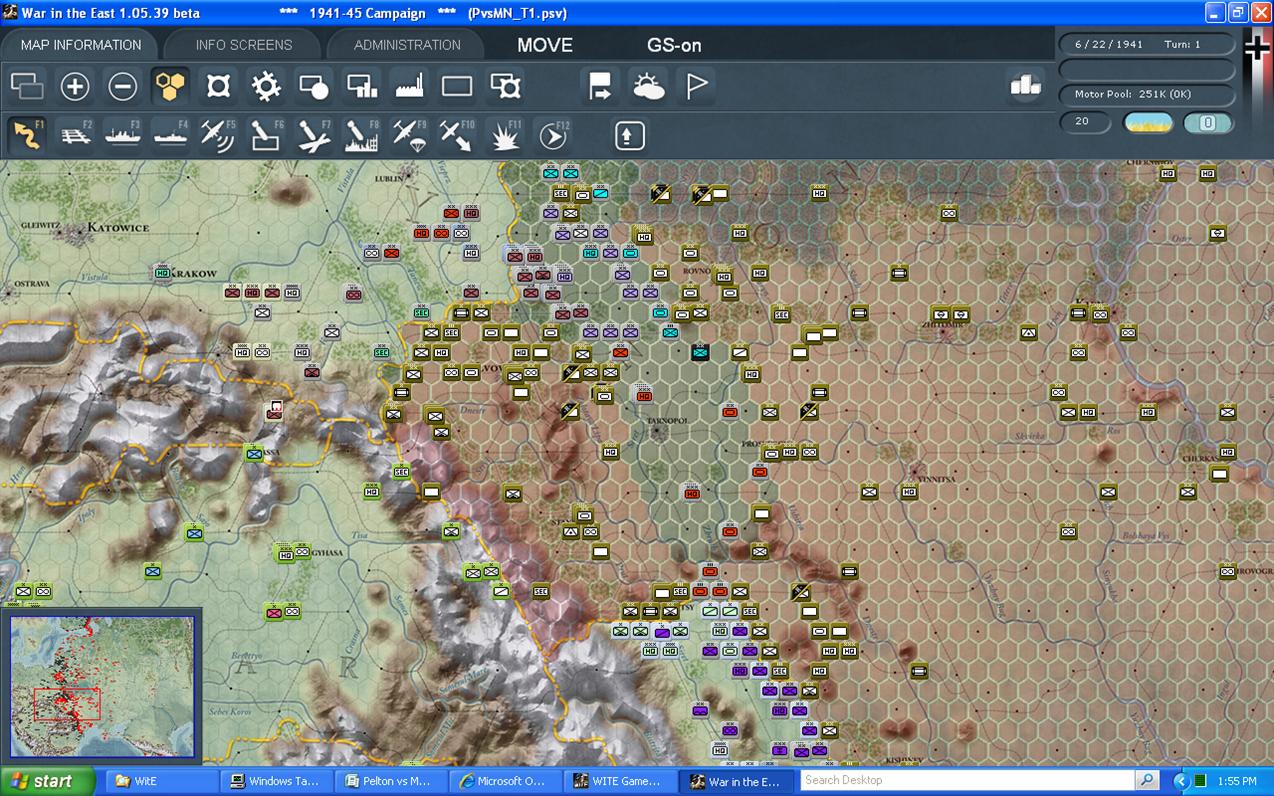Select the F8 bomb city mode

[x=362, y=135]
